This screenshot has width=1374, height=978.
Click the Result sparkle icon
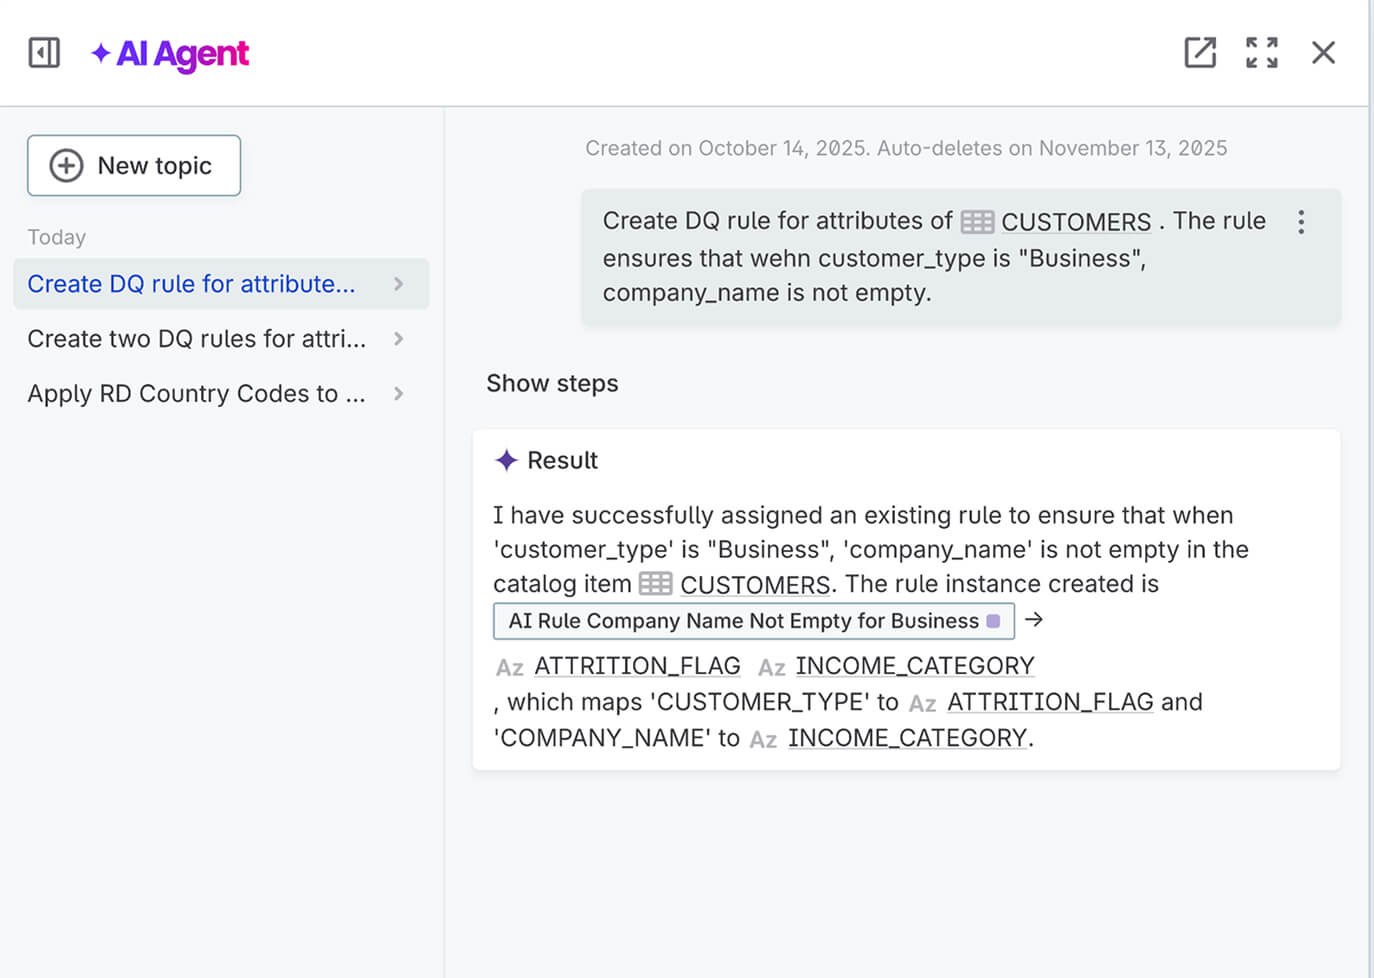click(x=506, y=460)
